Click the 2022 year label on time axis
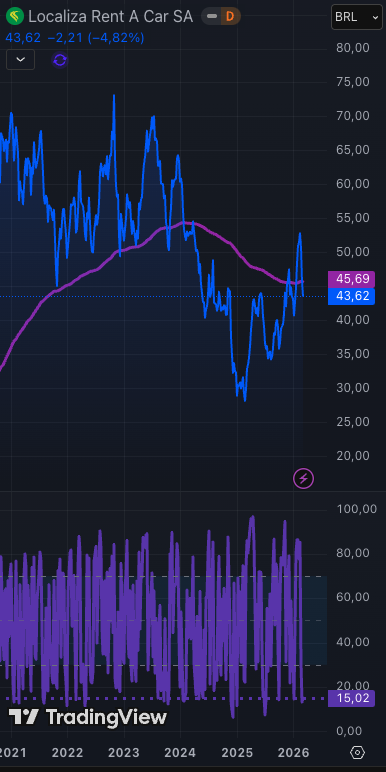386x772 pixels. point(67,753)
